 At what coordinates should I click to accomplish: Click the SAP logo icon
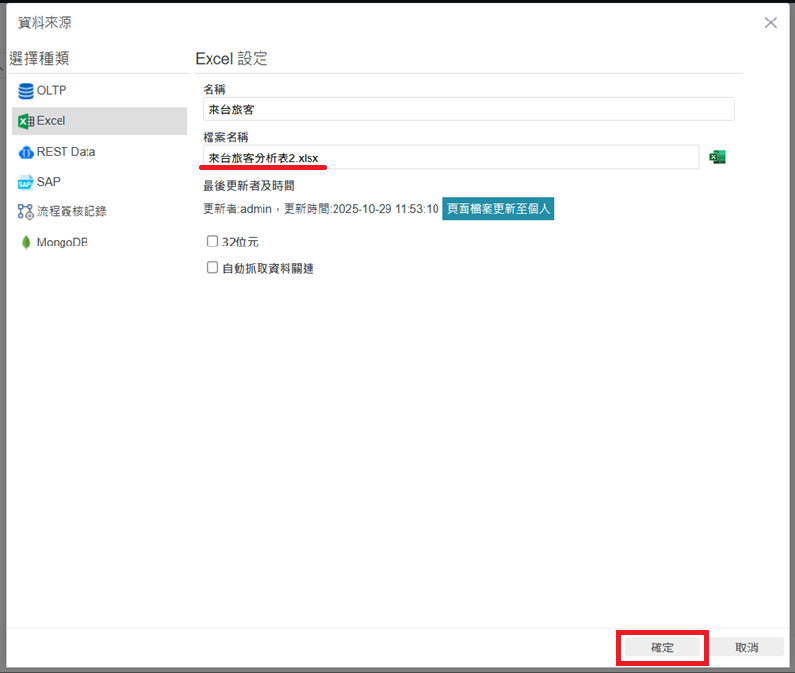point(25,182)
